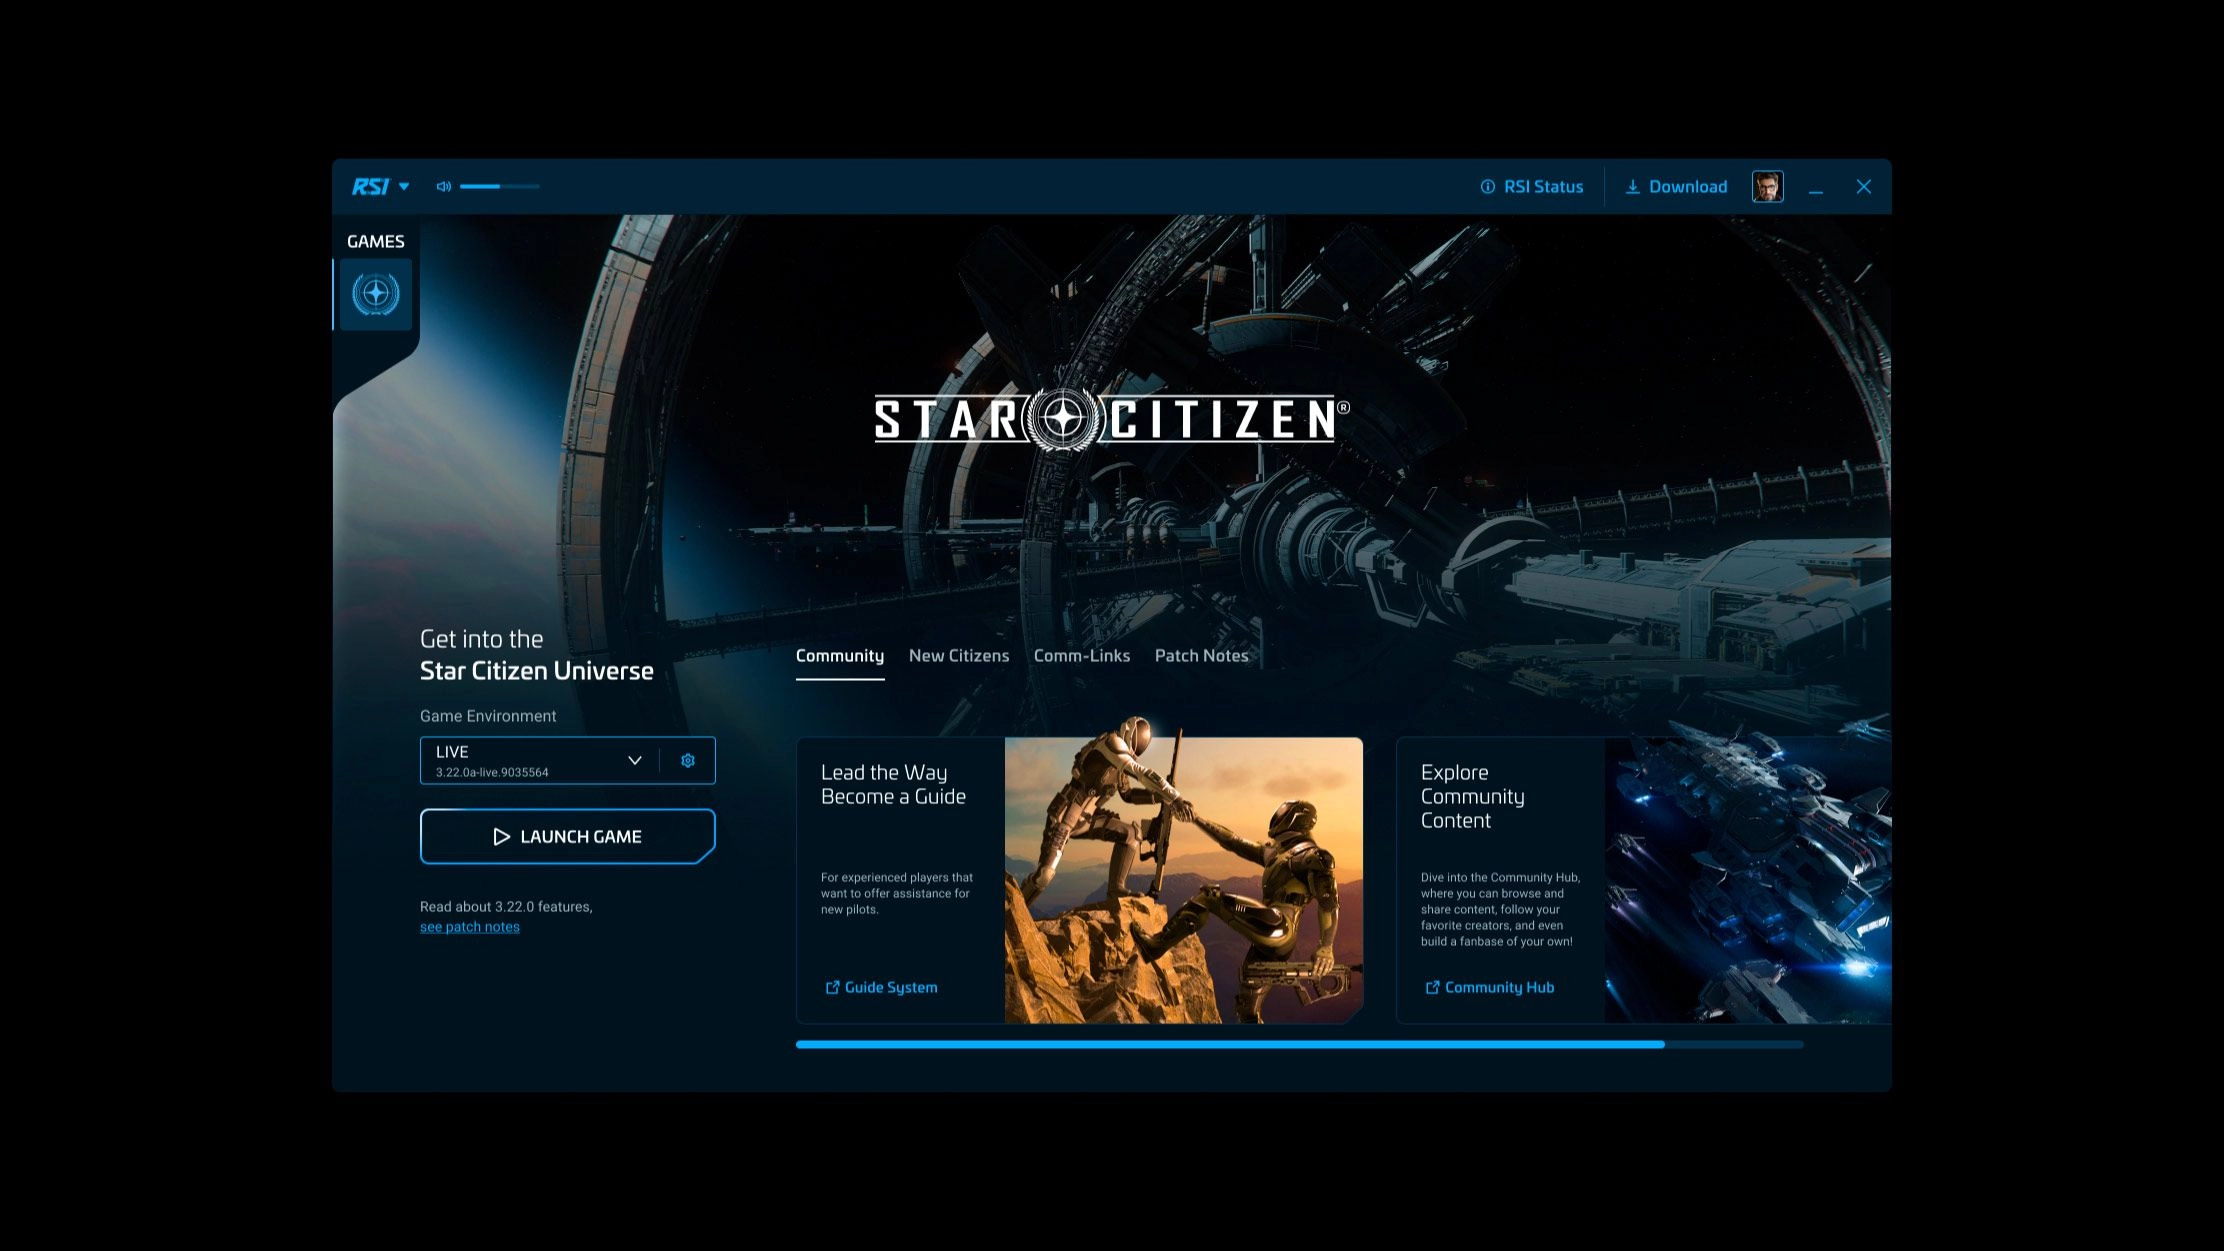Select the Community tab
This screenshot has height=1251, width=2224.
click(x=839, y=656)
